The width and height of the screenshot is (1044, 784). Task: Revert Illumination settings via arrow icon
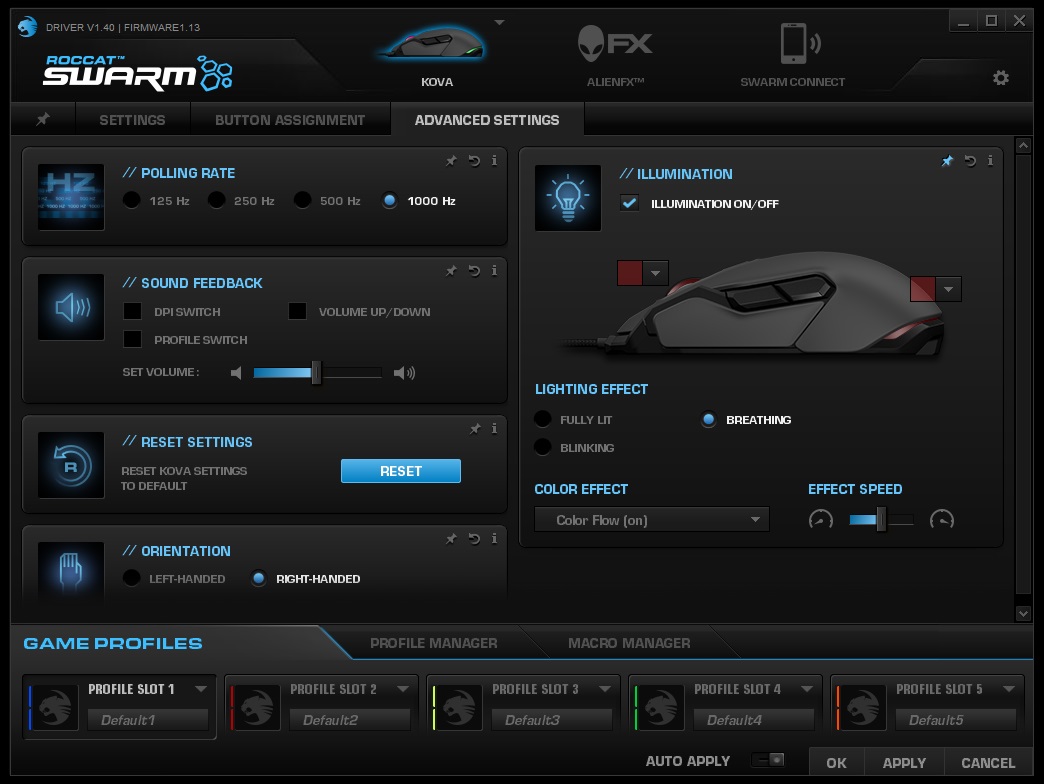pyautogui.click(x=970, y=160)
